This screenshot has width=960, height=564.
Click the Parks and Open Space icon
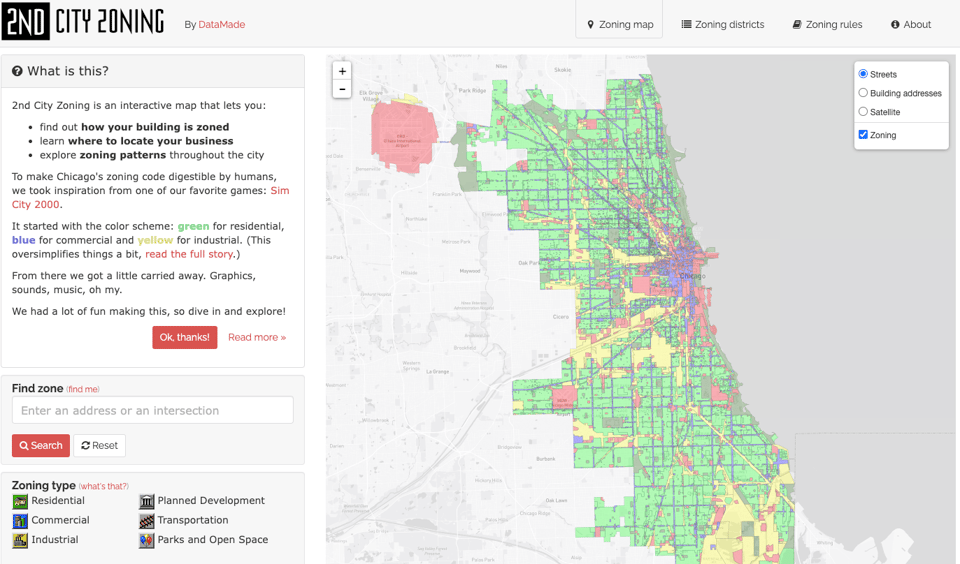click(147, 540)
